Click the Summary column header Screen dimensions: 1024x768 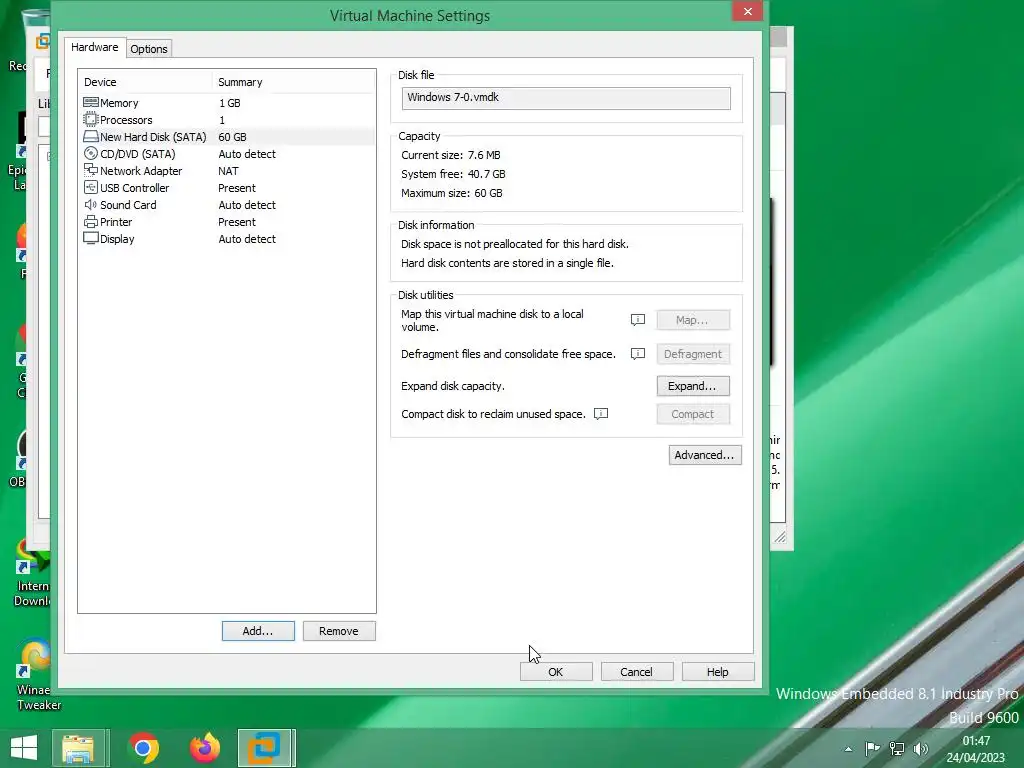coord(293,82)
